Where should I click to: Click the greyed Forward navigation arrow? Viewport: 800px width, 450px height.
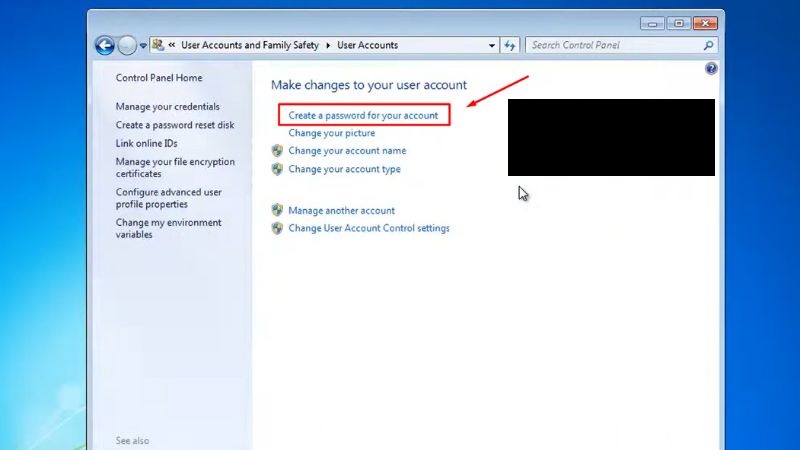coord(127,45)
